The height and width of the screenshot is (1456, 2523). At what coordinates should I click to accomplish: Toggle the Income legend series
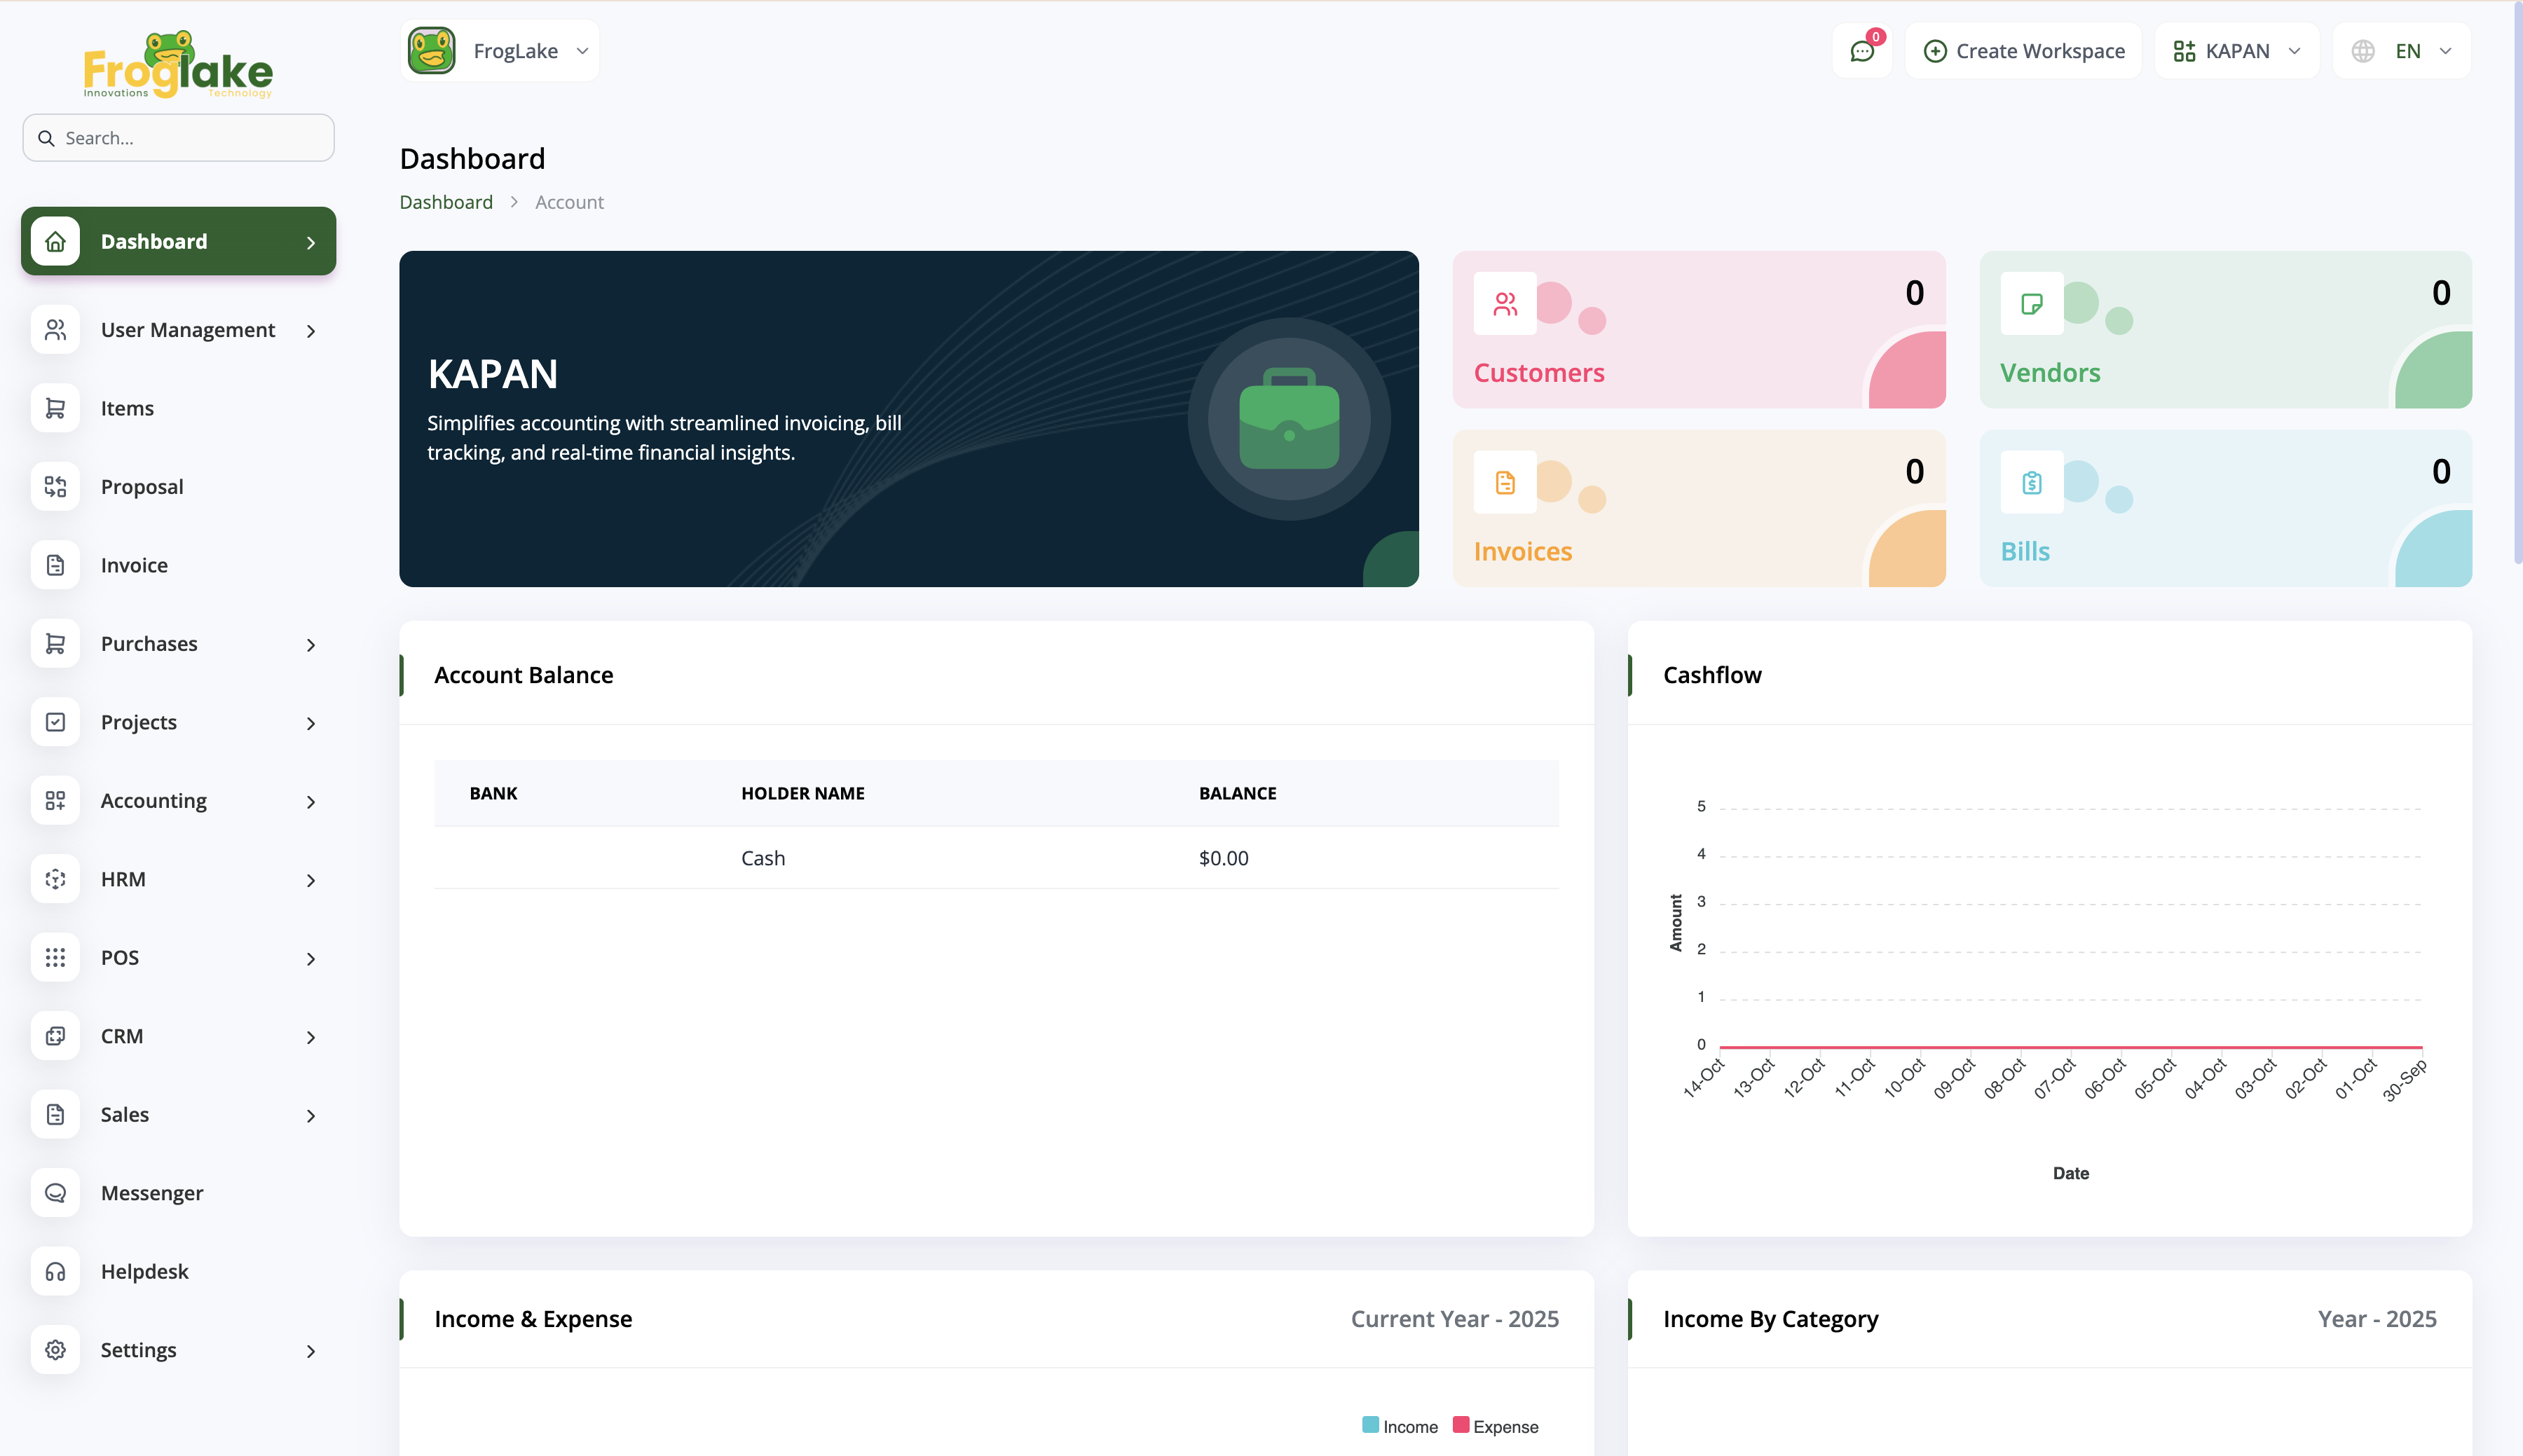point(1400,1426)
